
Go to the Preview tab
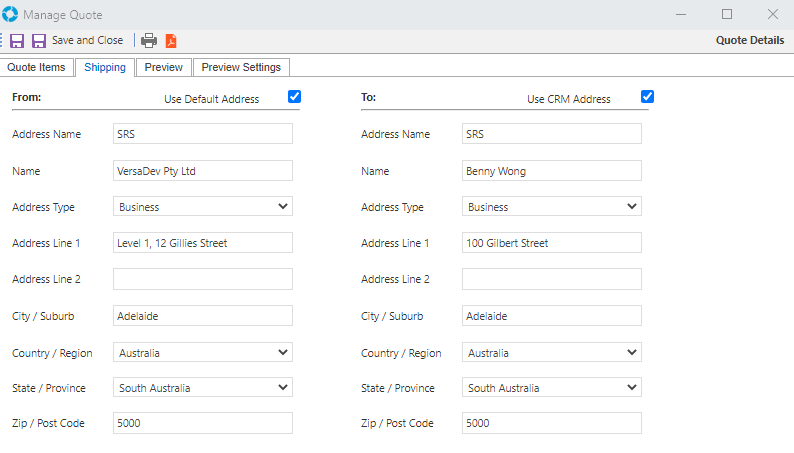pyautogui.click(x=163, y=67)
